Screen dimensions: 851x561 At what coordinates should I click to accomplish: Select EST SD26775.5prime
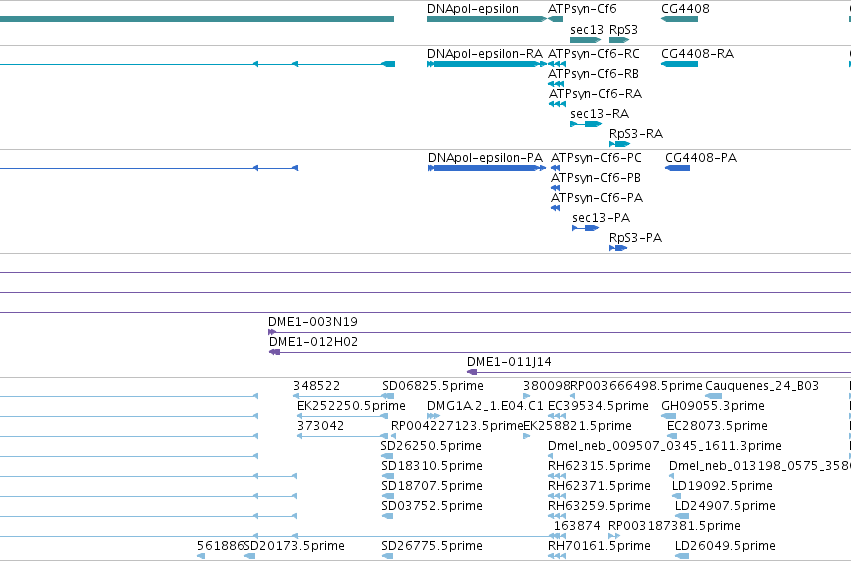tap(431, 546)
